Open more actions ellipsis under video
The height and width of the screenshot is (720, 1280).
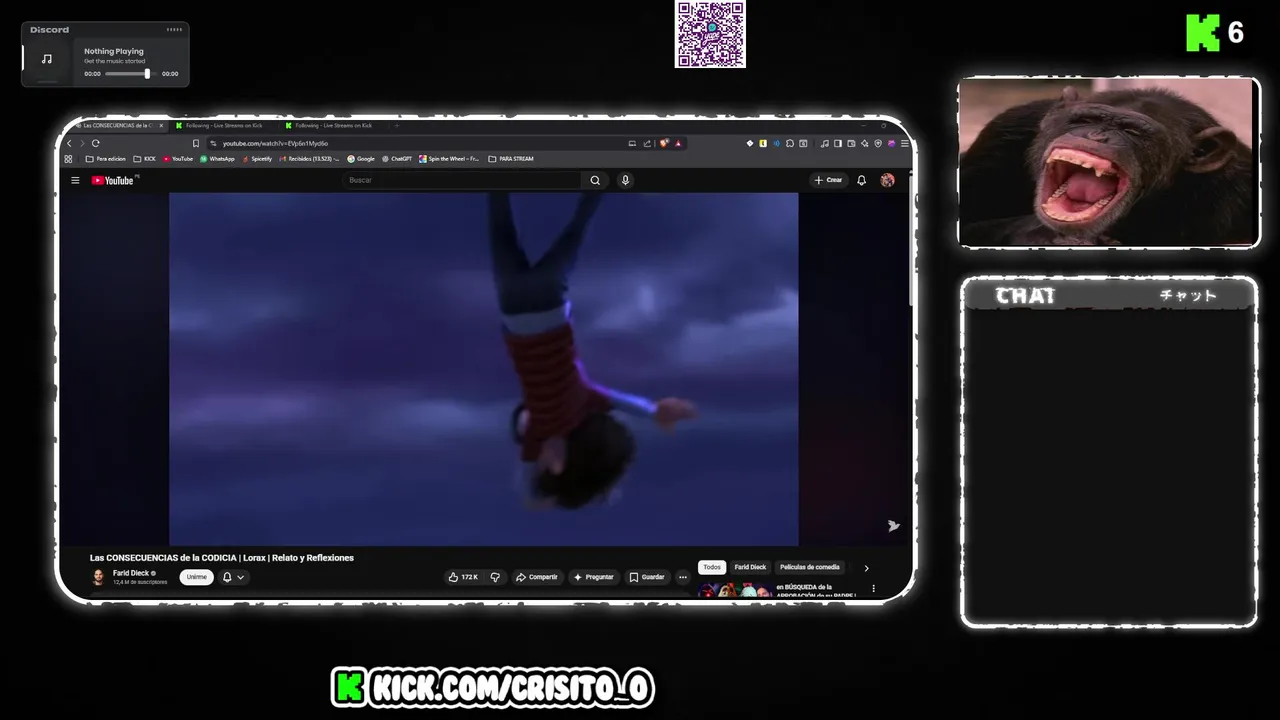tap(683, 577)
